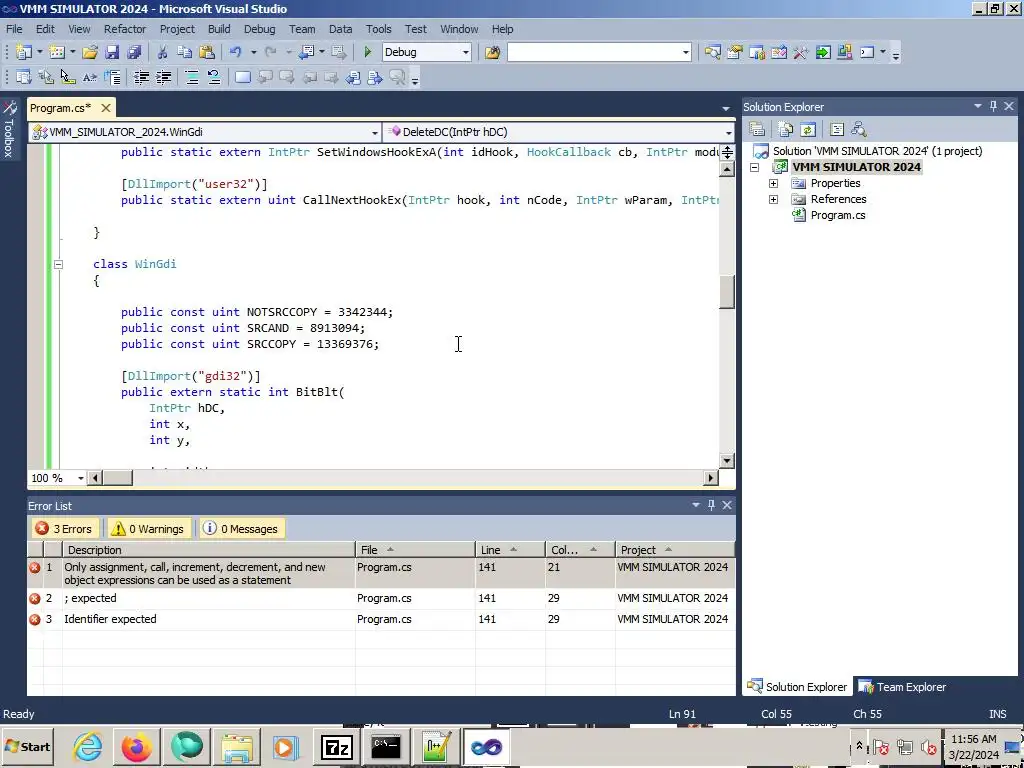Save Program.cs with the floppy disk icon
Image resolution: width=1024 pixels, height=768 pixels.
[112, 52]
